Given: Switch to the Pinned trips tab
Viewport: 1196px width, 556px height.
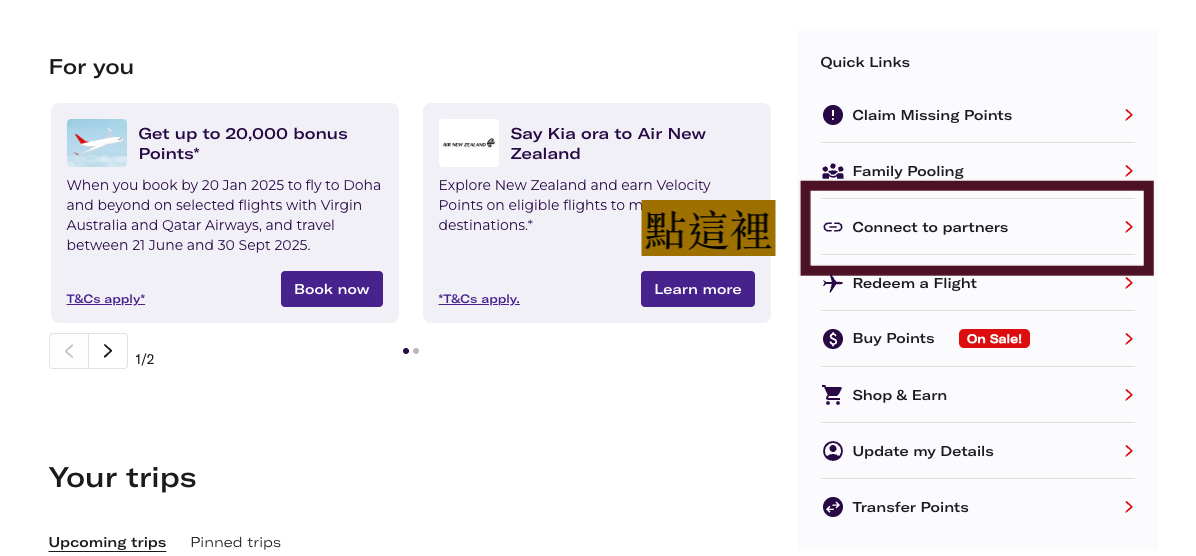Looking at the screenshot, I should [x=235, y=542].
